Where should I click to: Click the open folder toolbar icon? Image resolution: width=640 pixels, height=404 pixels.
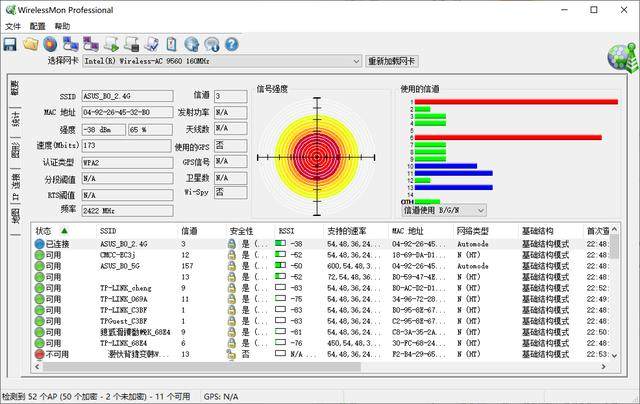click(30, 44)
